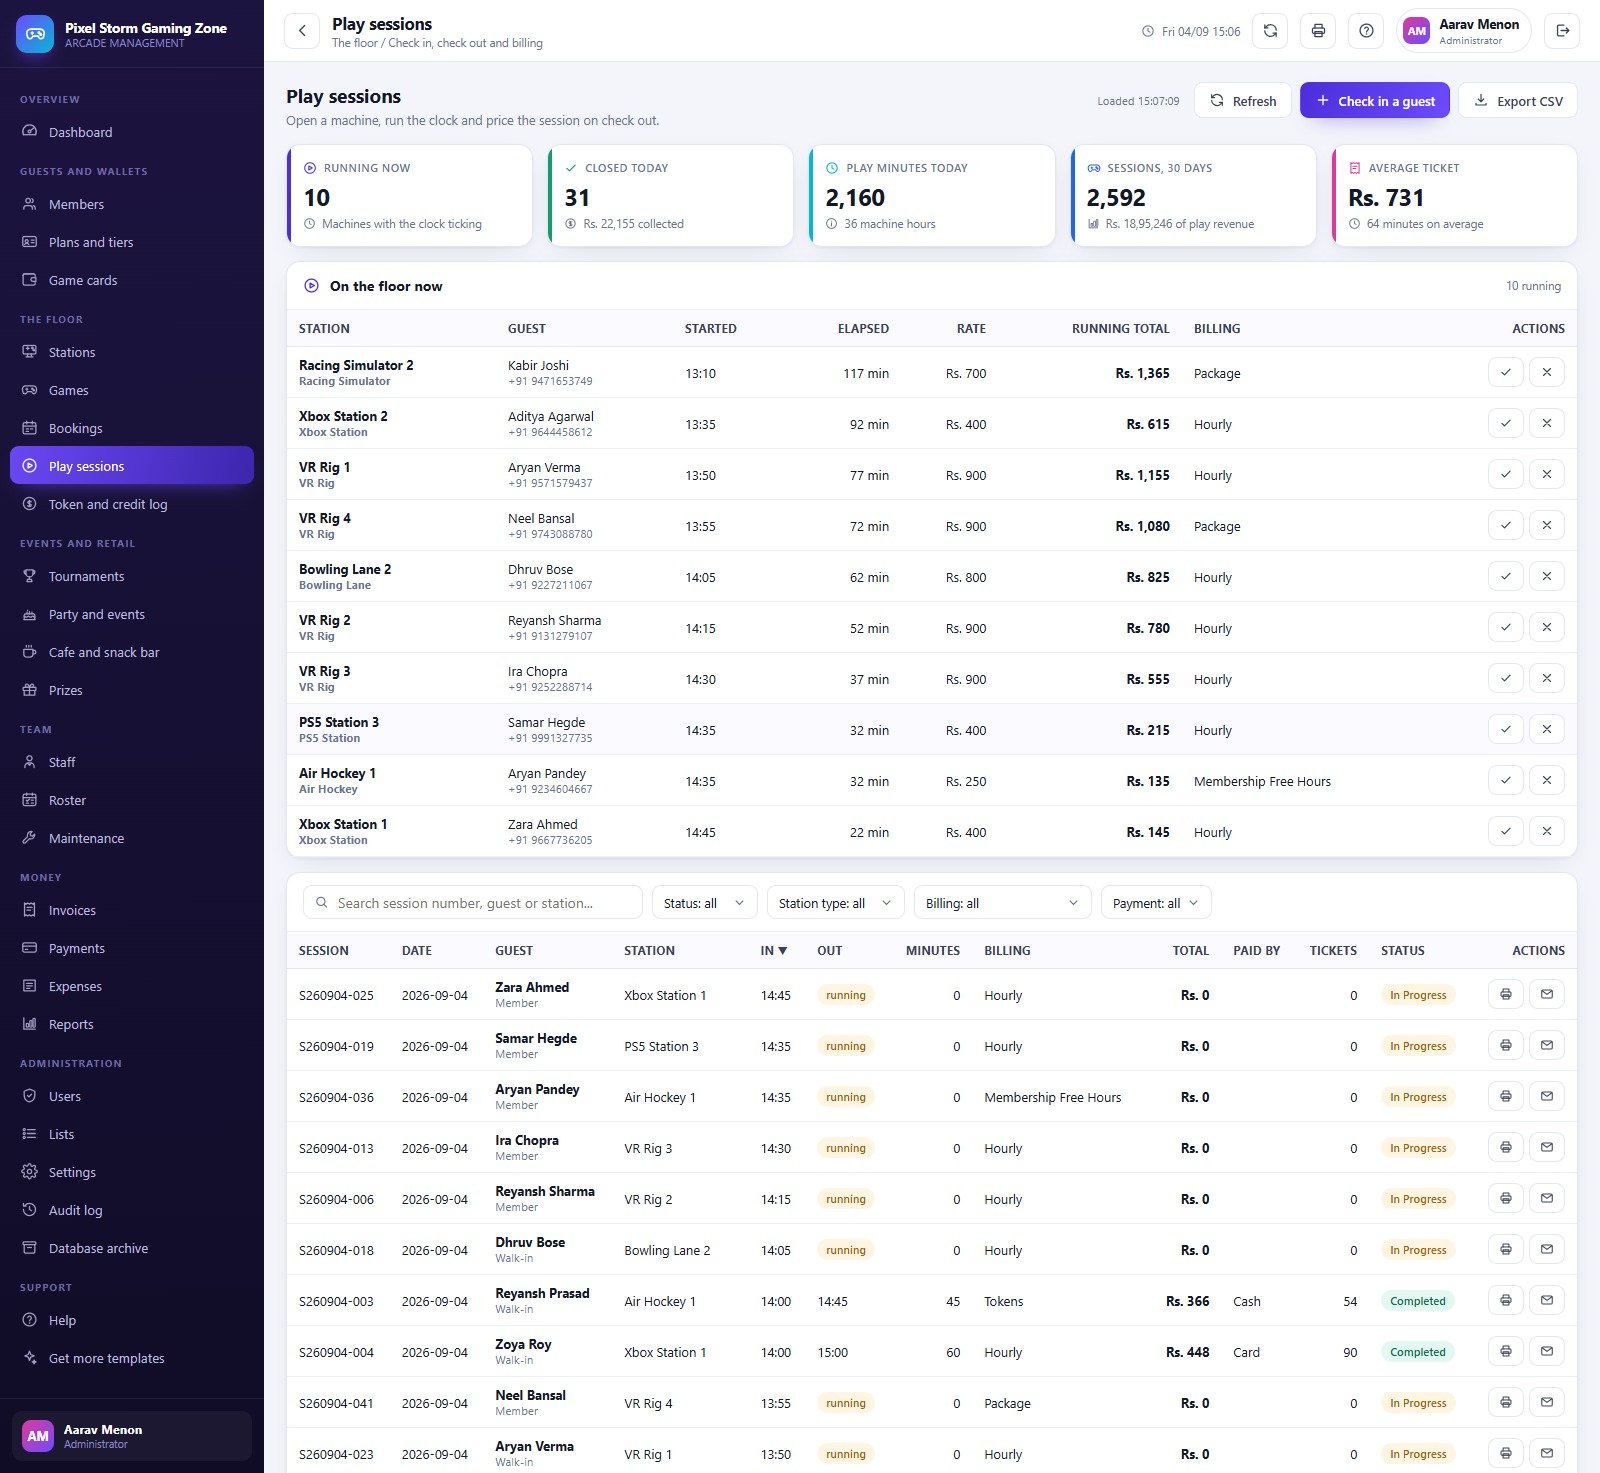The width and height of the screenshot is (1600, 1473).
Task: Click the Export CSV button
Action: click(x=1518, y=101)
